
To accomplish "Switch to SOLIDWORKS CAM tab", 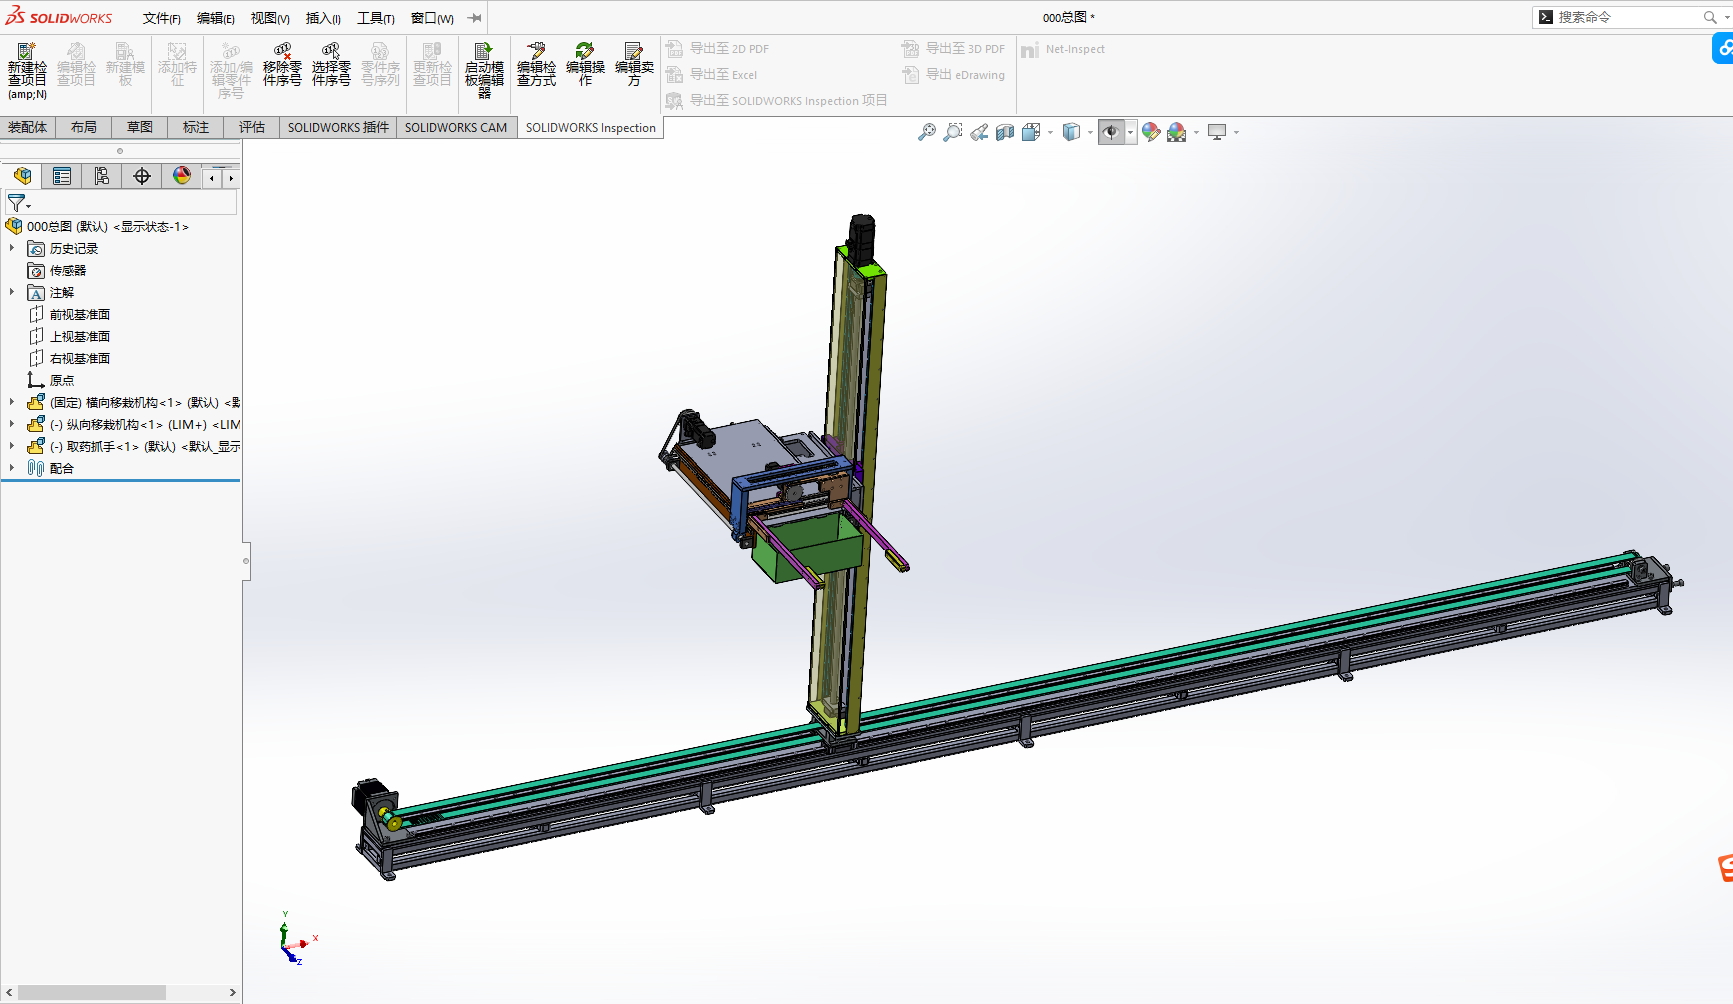I will 456,127.
